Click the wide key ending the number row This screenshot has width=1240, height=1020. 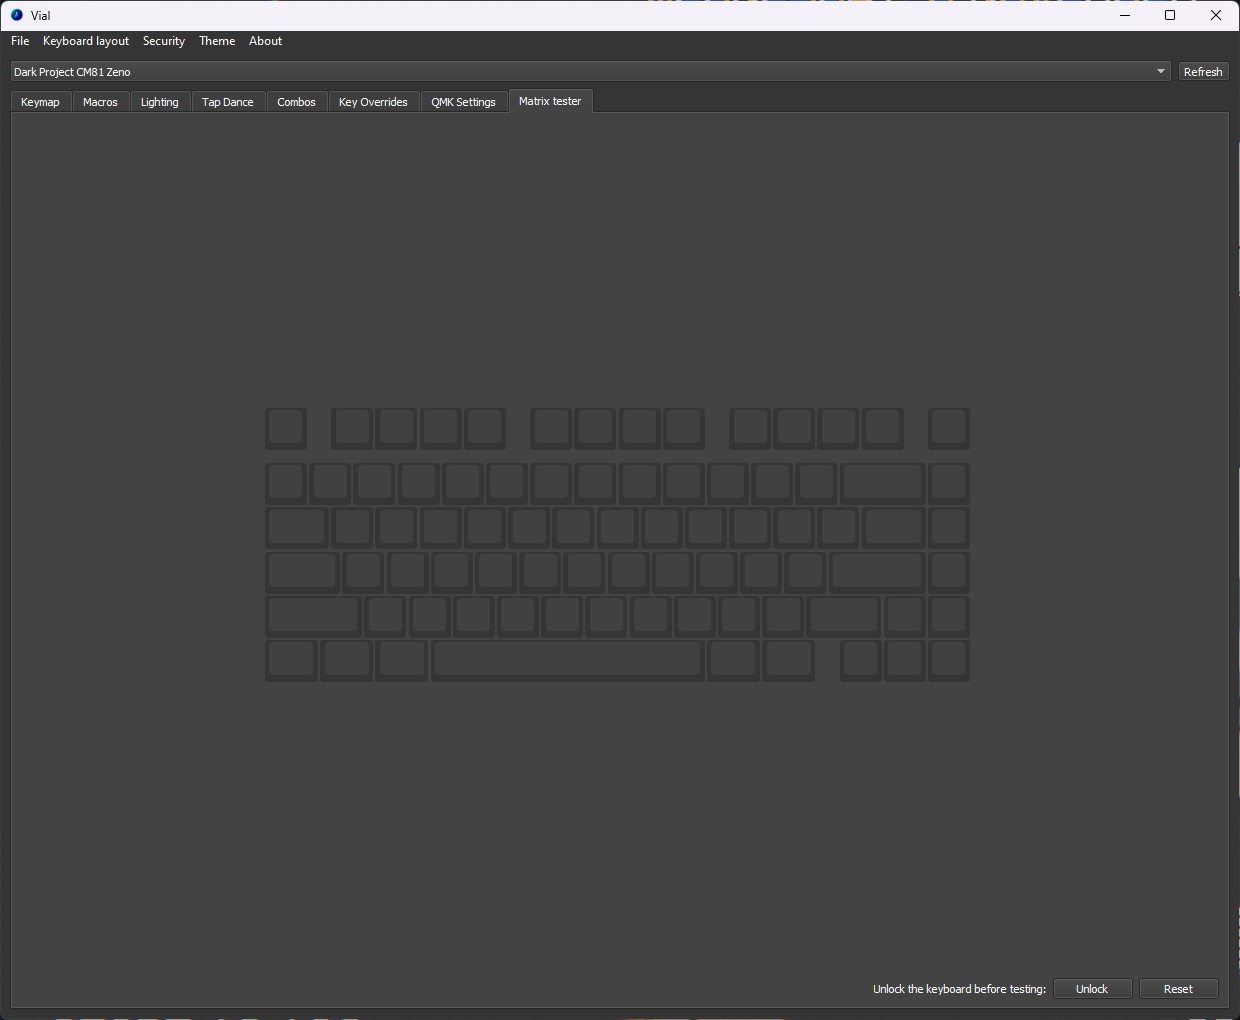(x=883, y=483)
